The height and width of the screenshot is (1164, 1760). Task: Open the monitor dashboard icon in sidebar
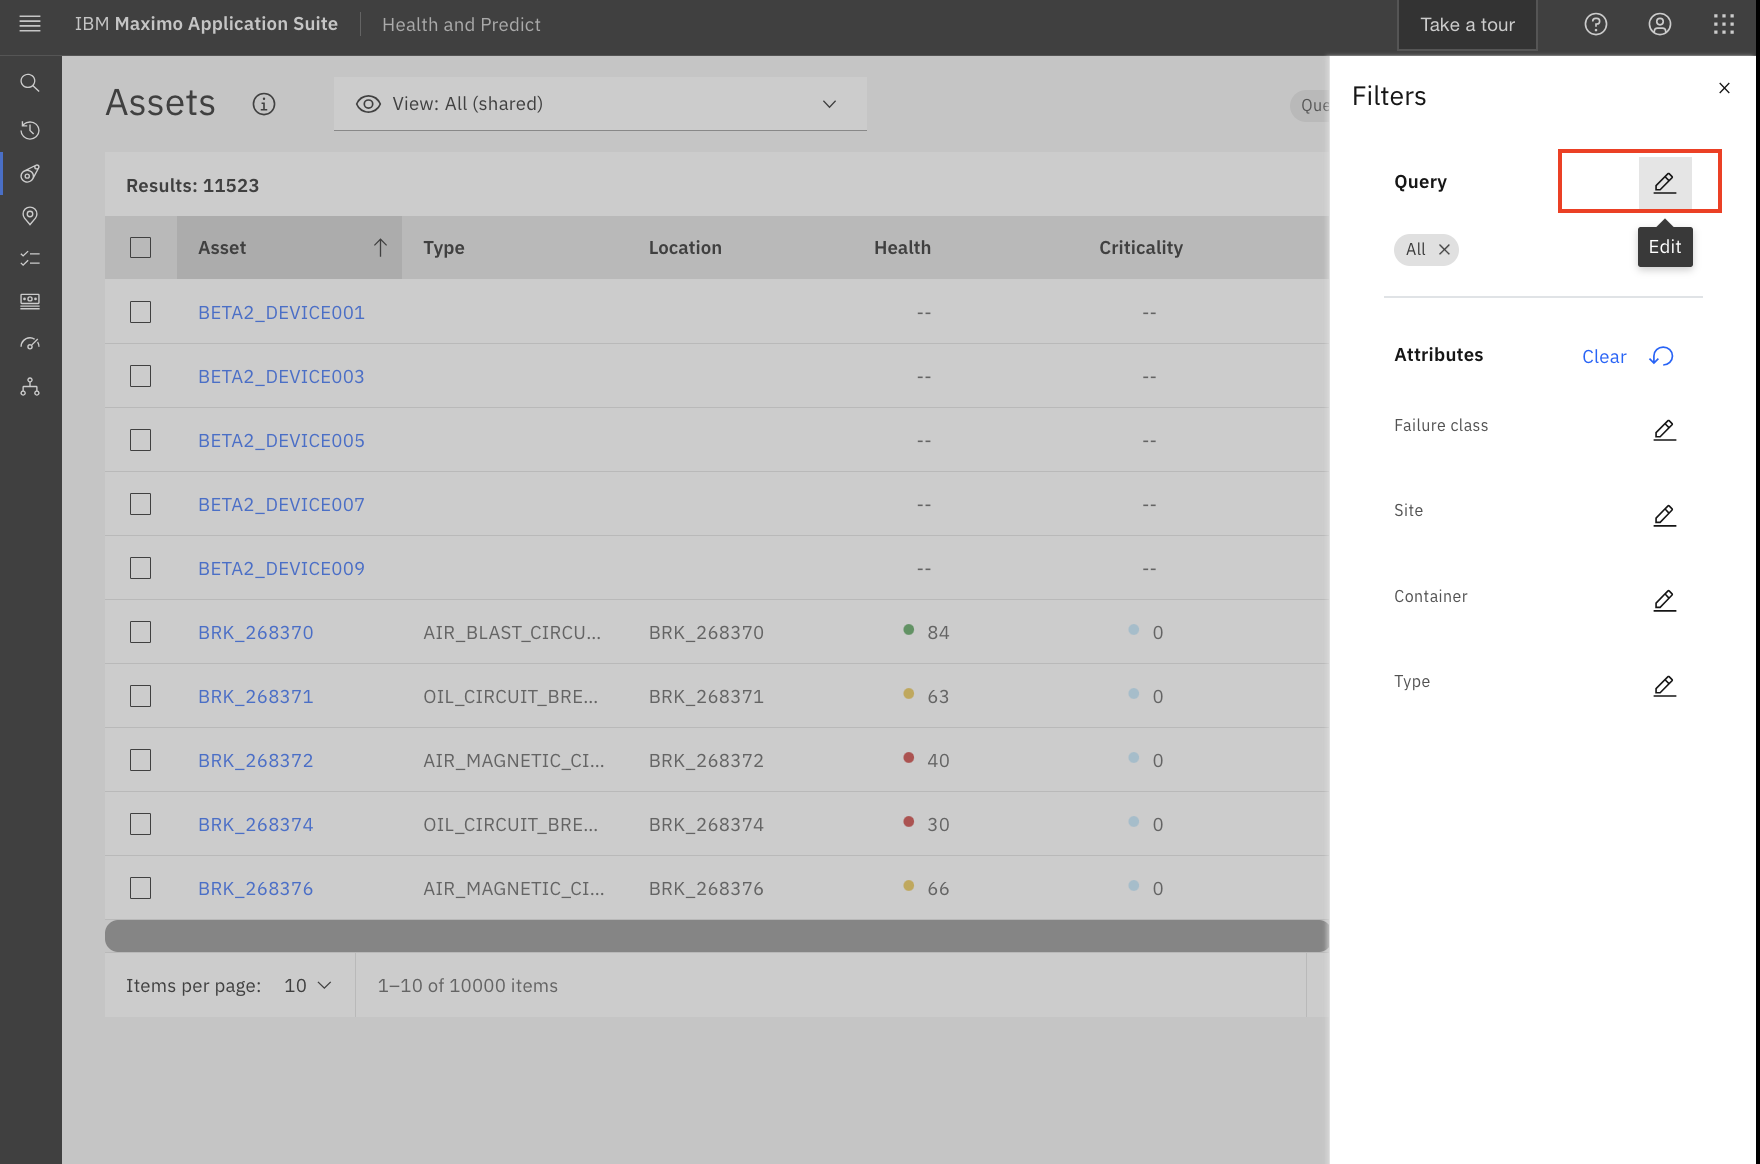pyautogui.click(x=30, y=301)
